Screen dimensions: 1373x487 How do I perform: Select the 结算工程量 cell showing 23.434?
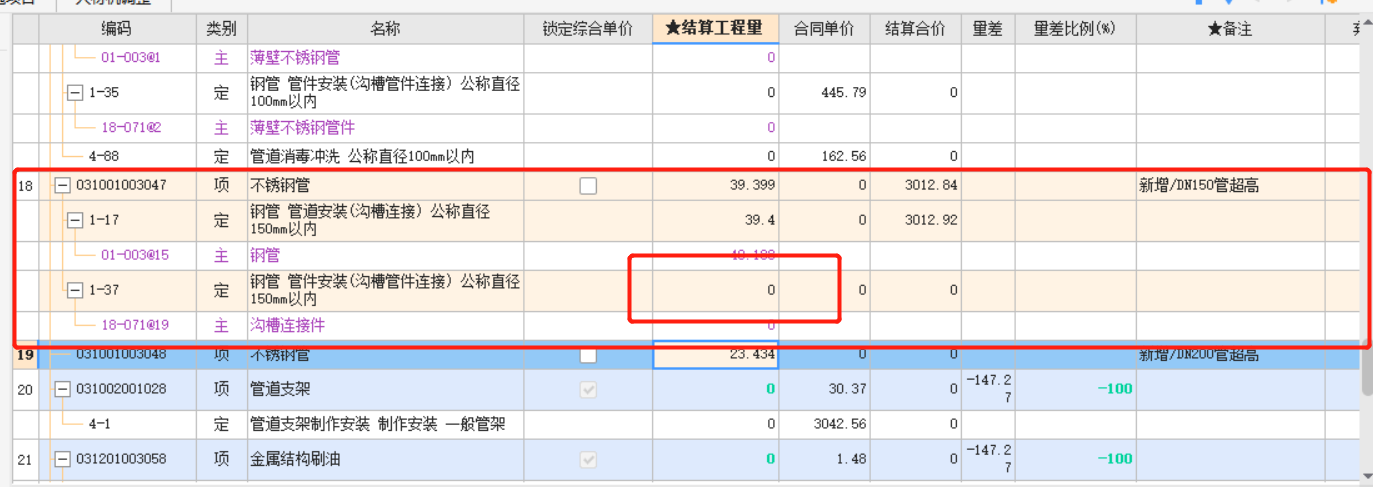point(715,355)
